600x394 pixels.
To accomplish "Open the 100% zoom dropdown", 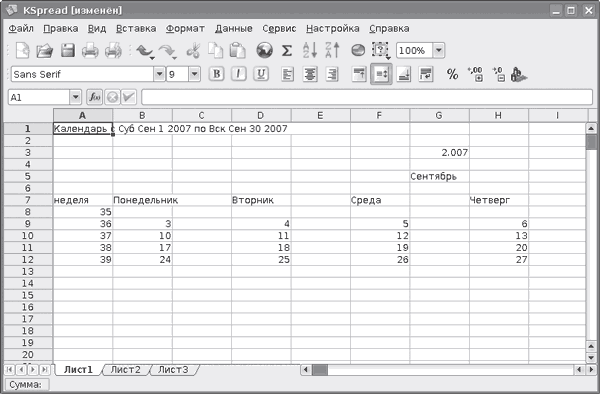I will (x=439, y=50).
